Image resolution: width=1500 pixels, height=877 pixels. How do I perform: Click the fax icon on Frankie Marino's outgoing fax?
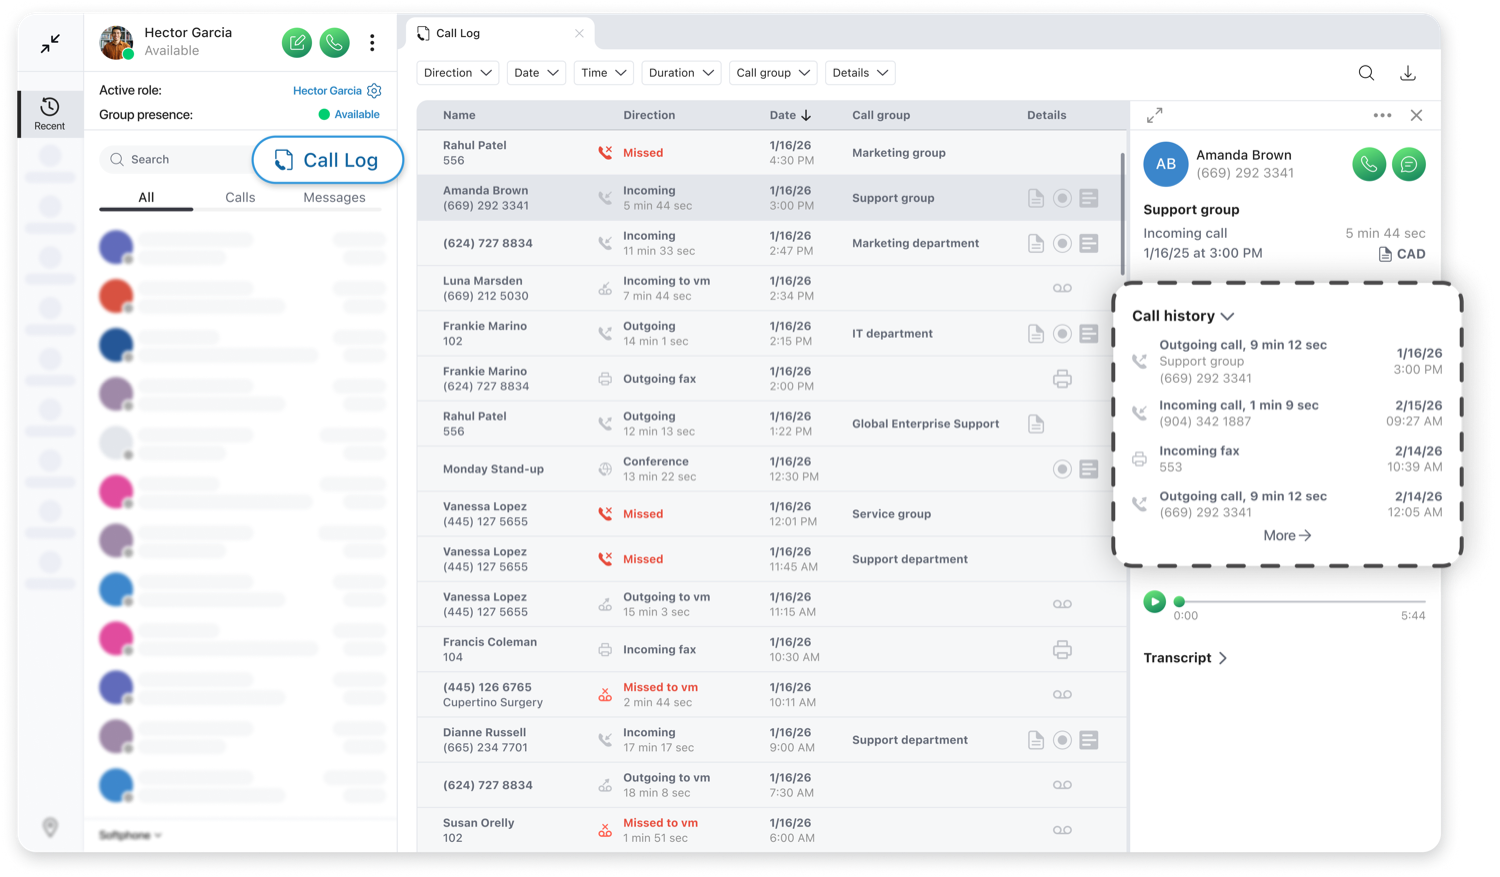point(1062,378)
